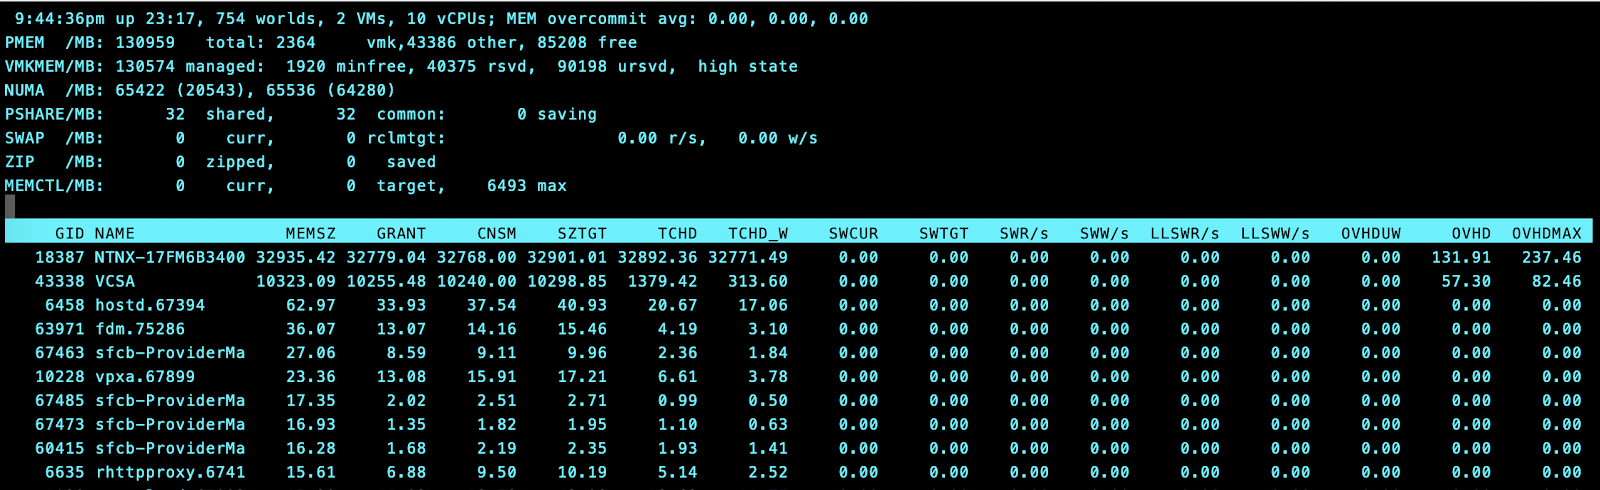Click the TCHD column header
The width and height of the screenshot is (1600, 490).
(677, 233)
